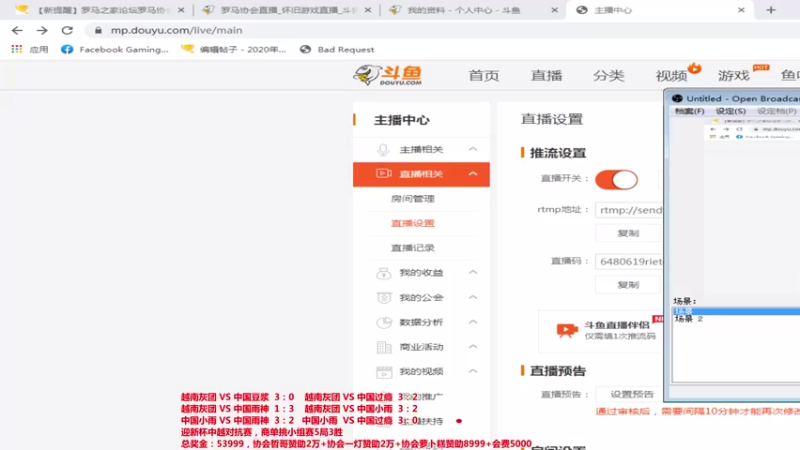Open 视频 in top navigation
Screen dimensions: 800x450
click(x=671, y=76)
